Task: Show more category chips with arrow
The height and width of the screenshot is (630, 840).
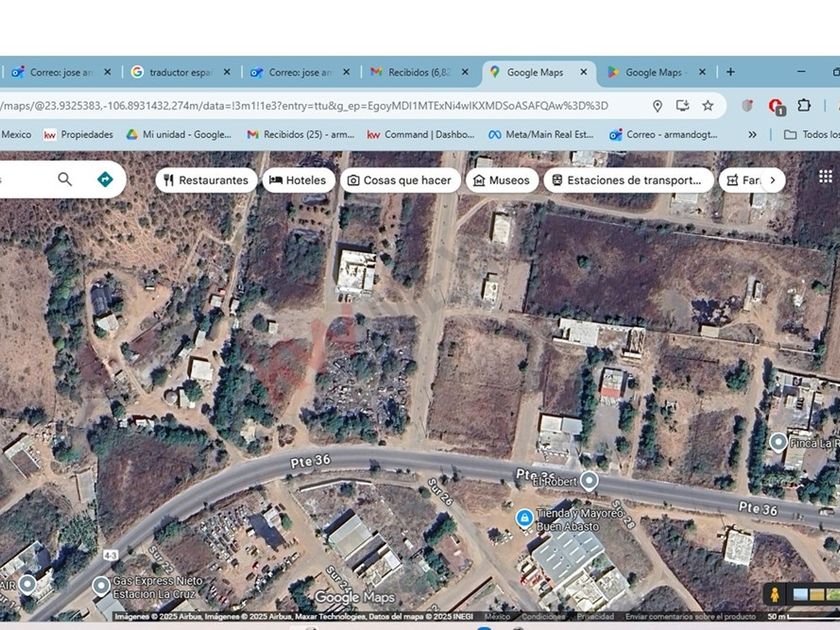Action: tap(772, 180)
